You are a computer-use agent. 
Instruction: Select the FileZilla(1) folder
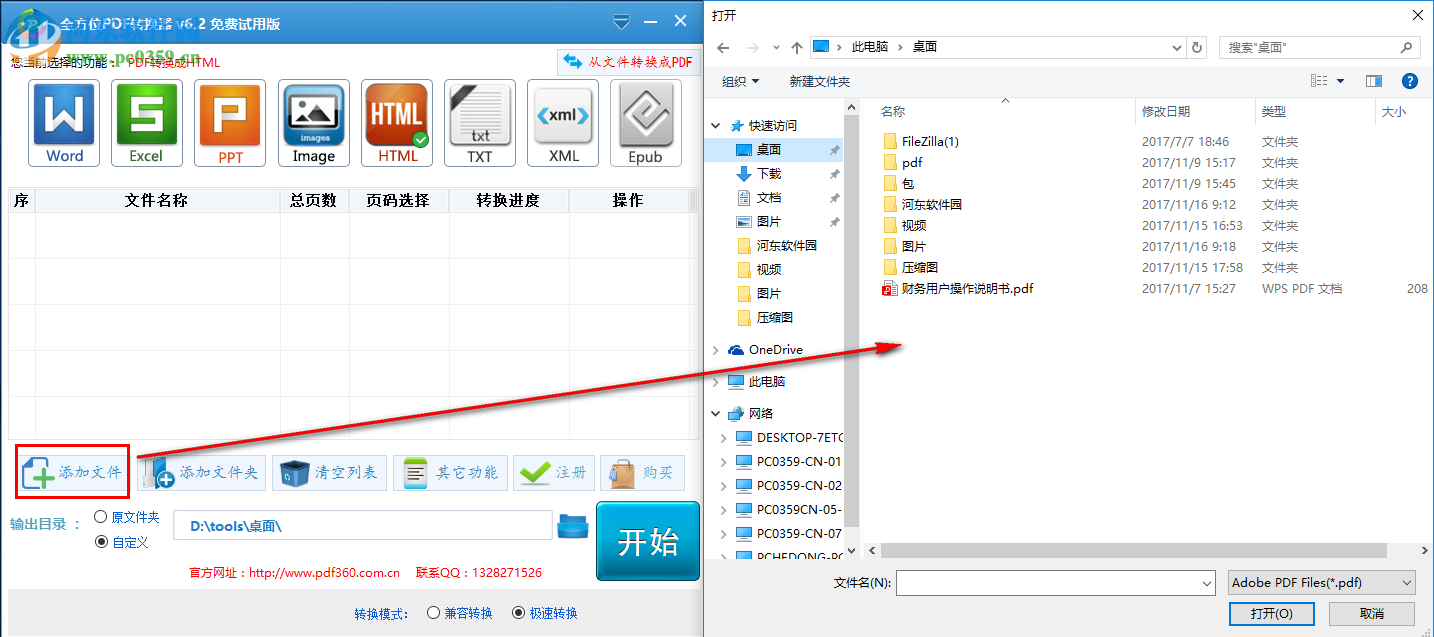pos(922,141)
